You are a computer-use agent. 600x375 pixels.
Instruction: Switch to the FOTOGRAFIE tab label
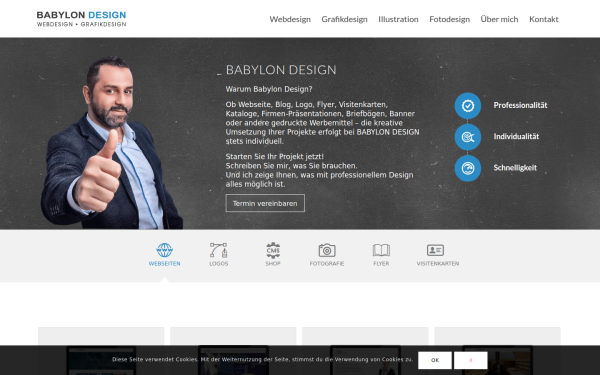[x=327, y=264]
